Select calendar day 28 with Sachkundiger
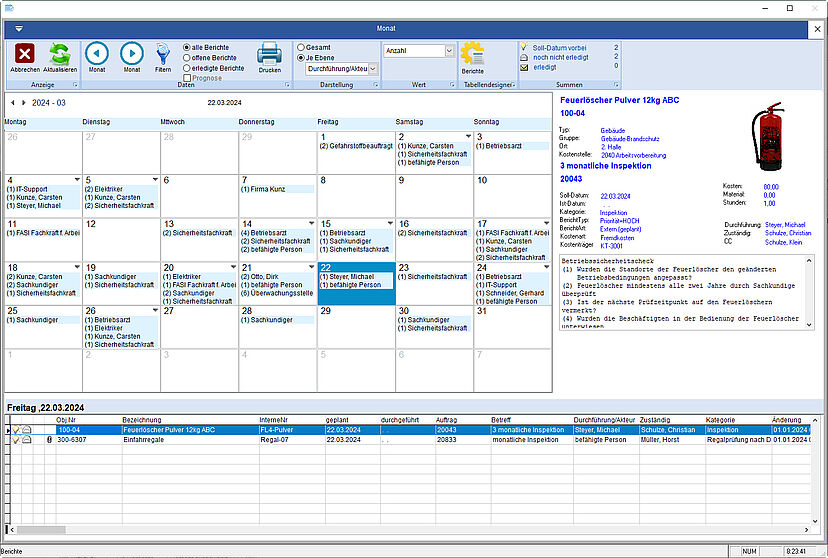Image resolution: width=828 pixels, height=558 pixels. point(275,320)
